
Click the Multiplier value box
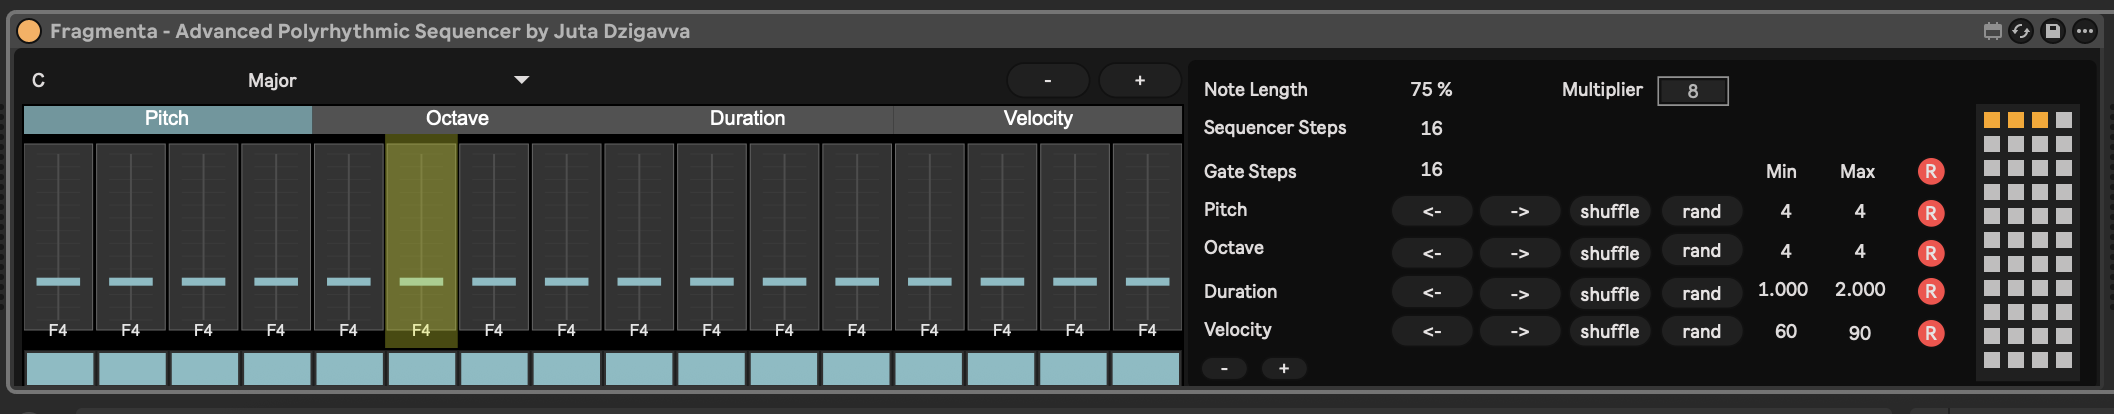point(1692,91)
